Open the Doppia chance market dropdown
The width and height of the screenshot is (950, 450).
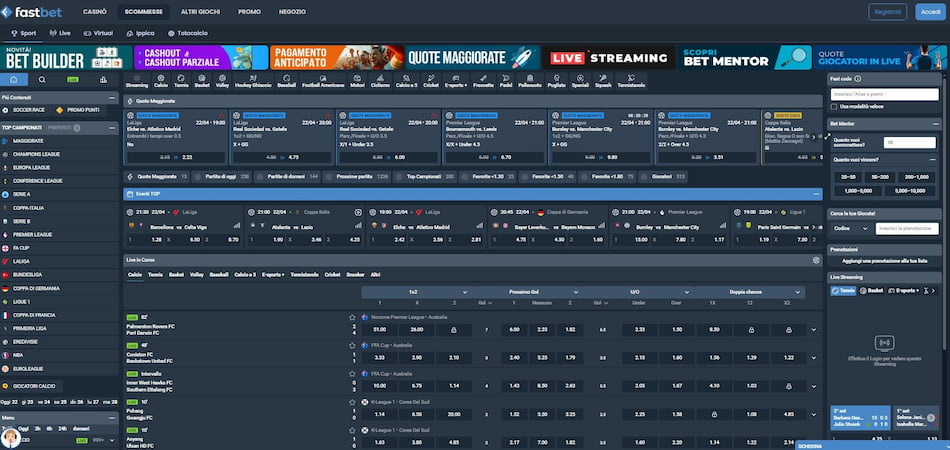750,292
